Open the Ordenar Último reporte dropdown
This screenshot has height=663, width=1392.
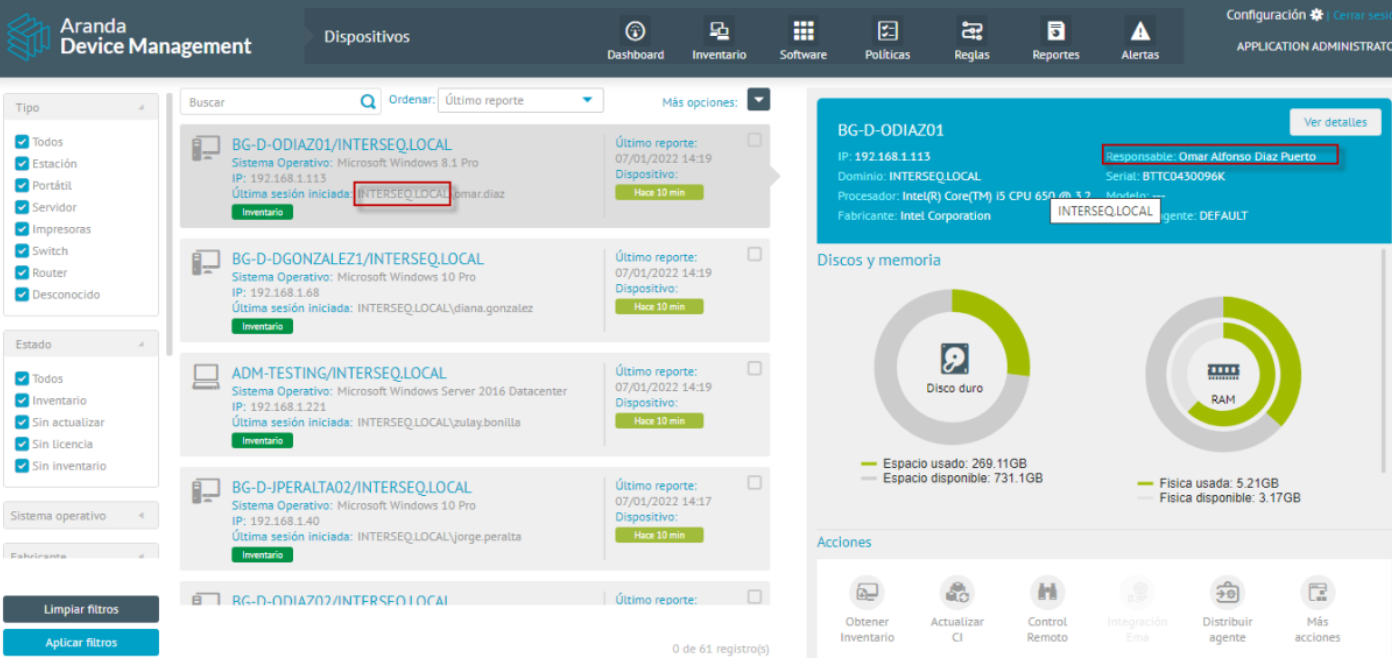pos(521,100)
